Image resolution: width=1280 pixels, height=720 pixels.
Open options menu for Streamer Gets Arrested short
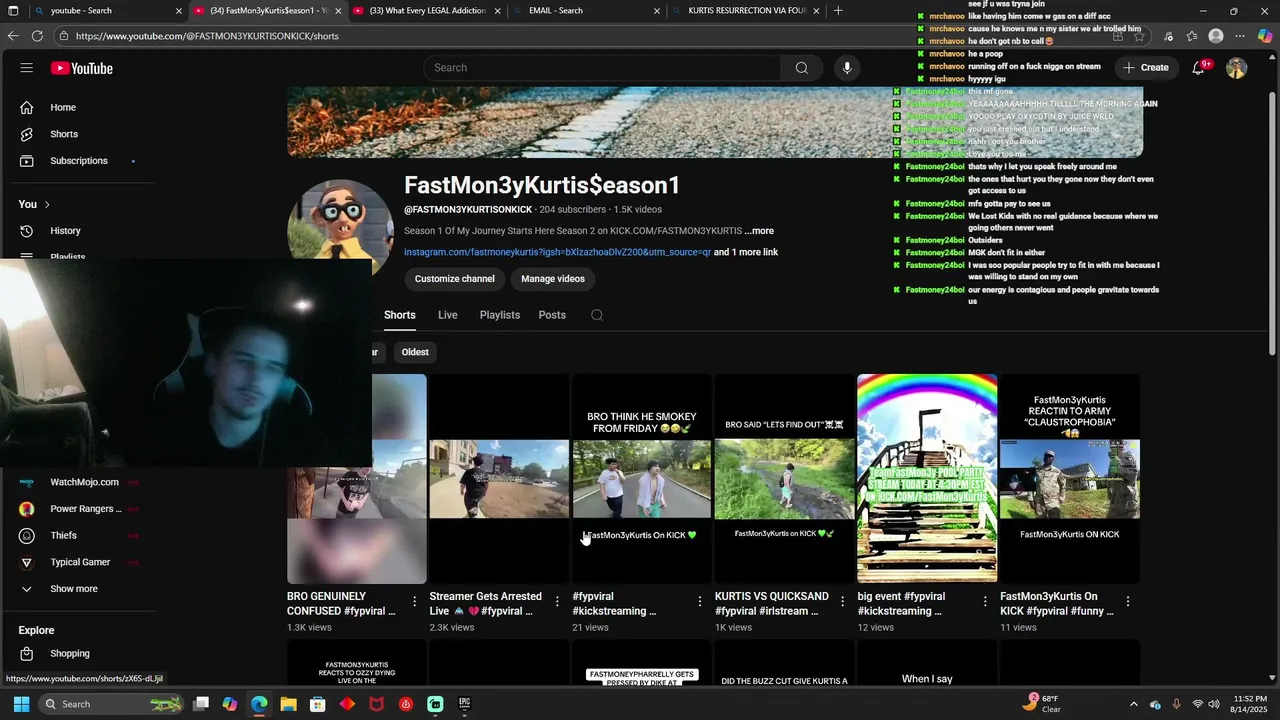(x=557, y=602)
